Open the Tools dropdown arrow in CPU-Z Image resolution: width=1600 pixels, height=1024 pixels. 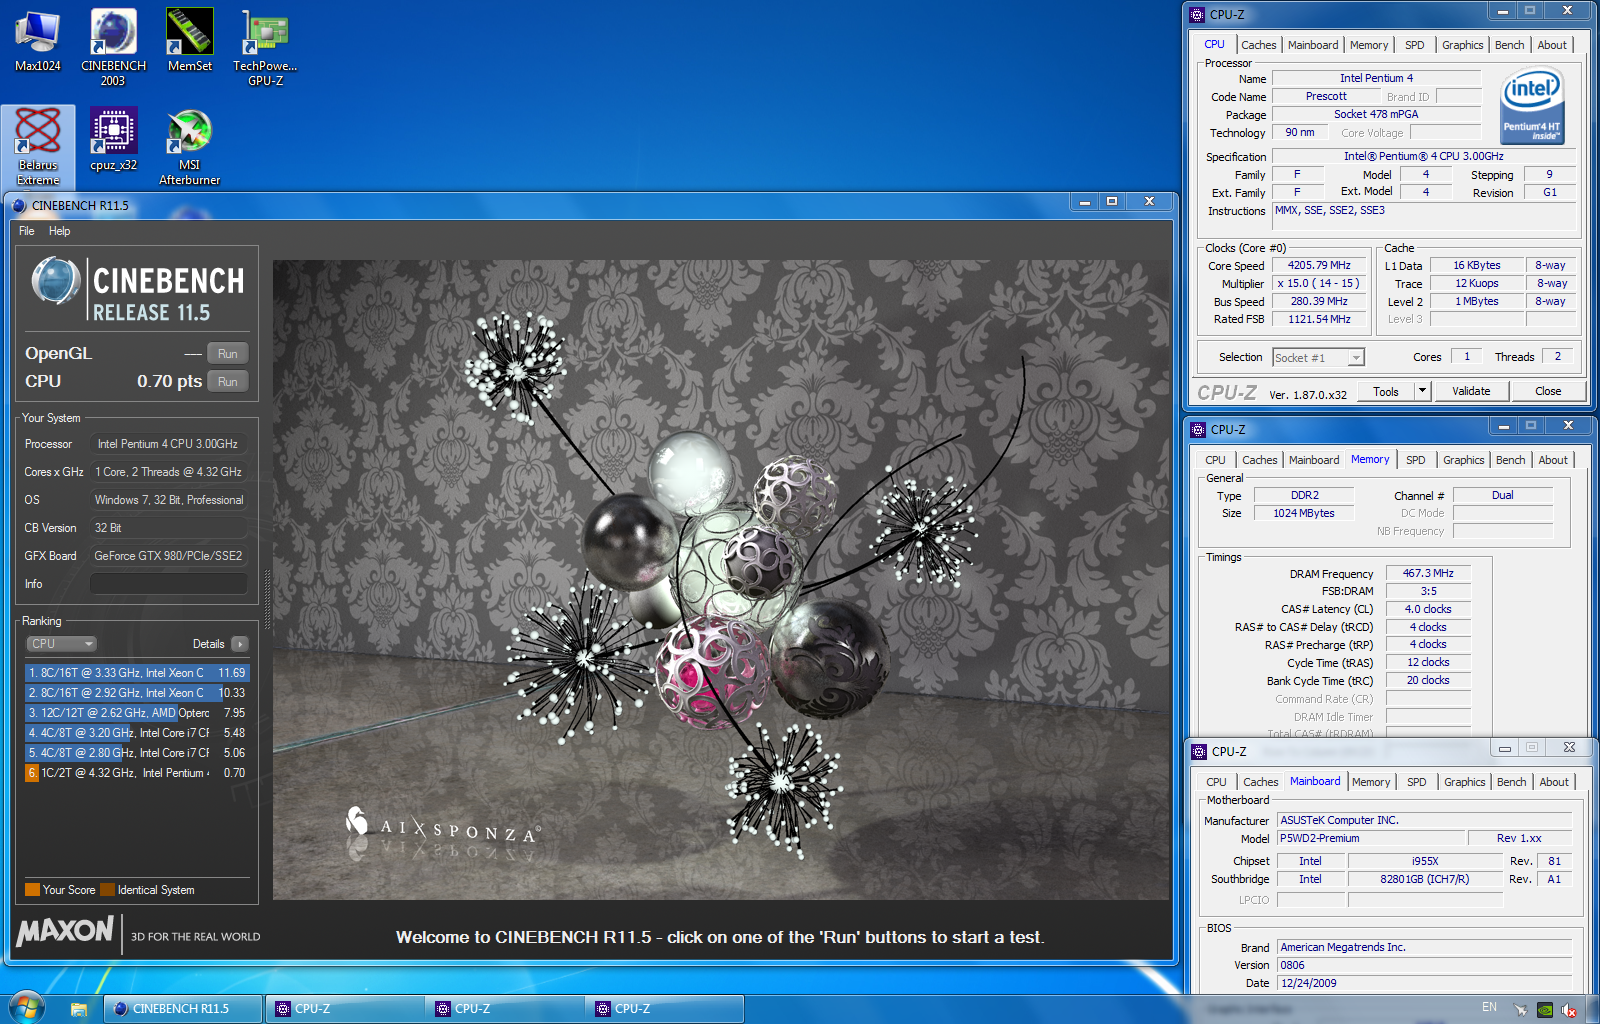1422,391
